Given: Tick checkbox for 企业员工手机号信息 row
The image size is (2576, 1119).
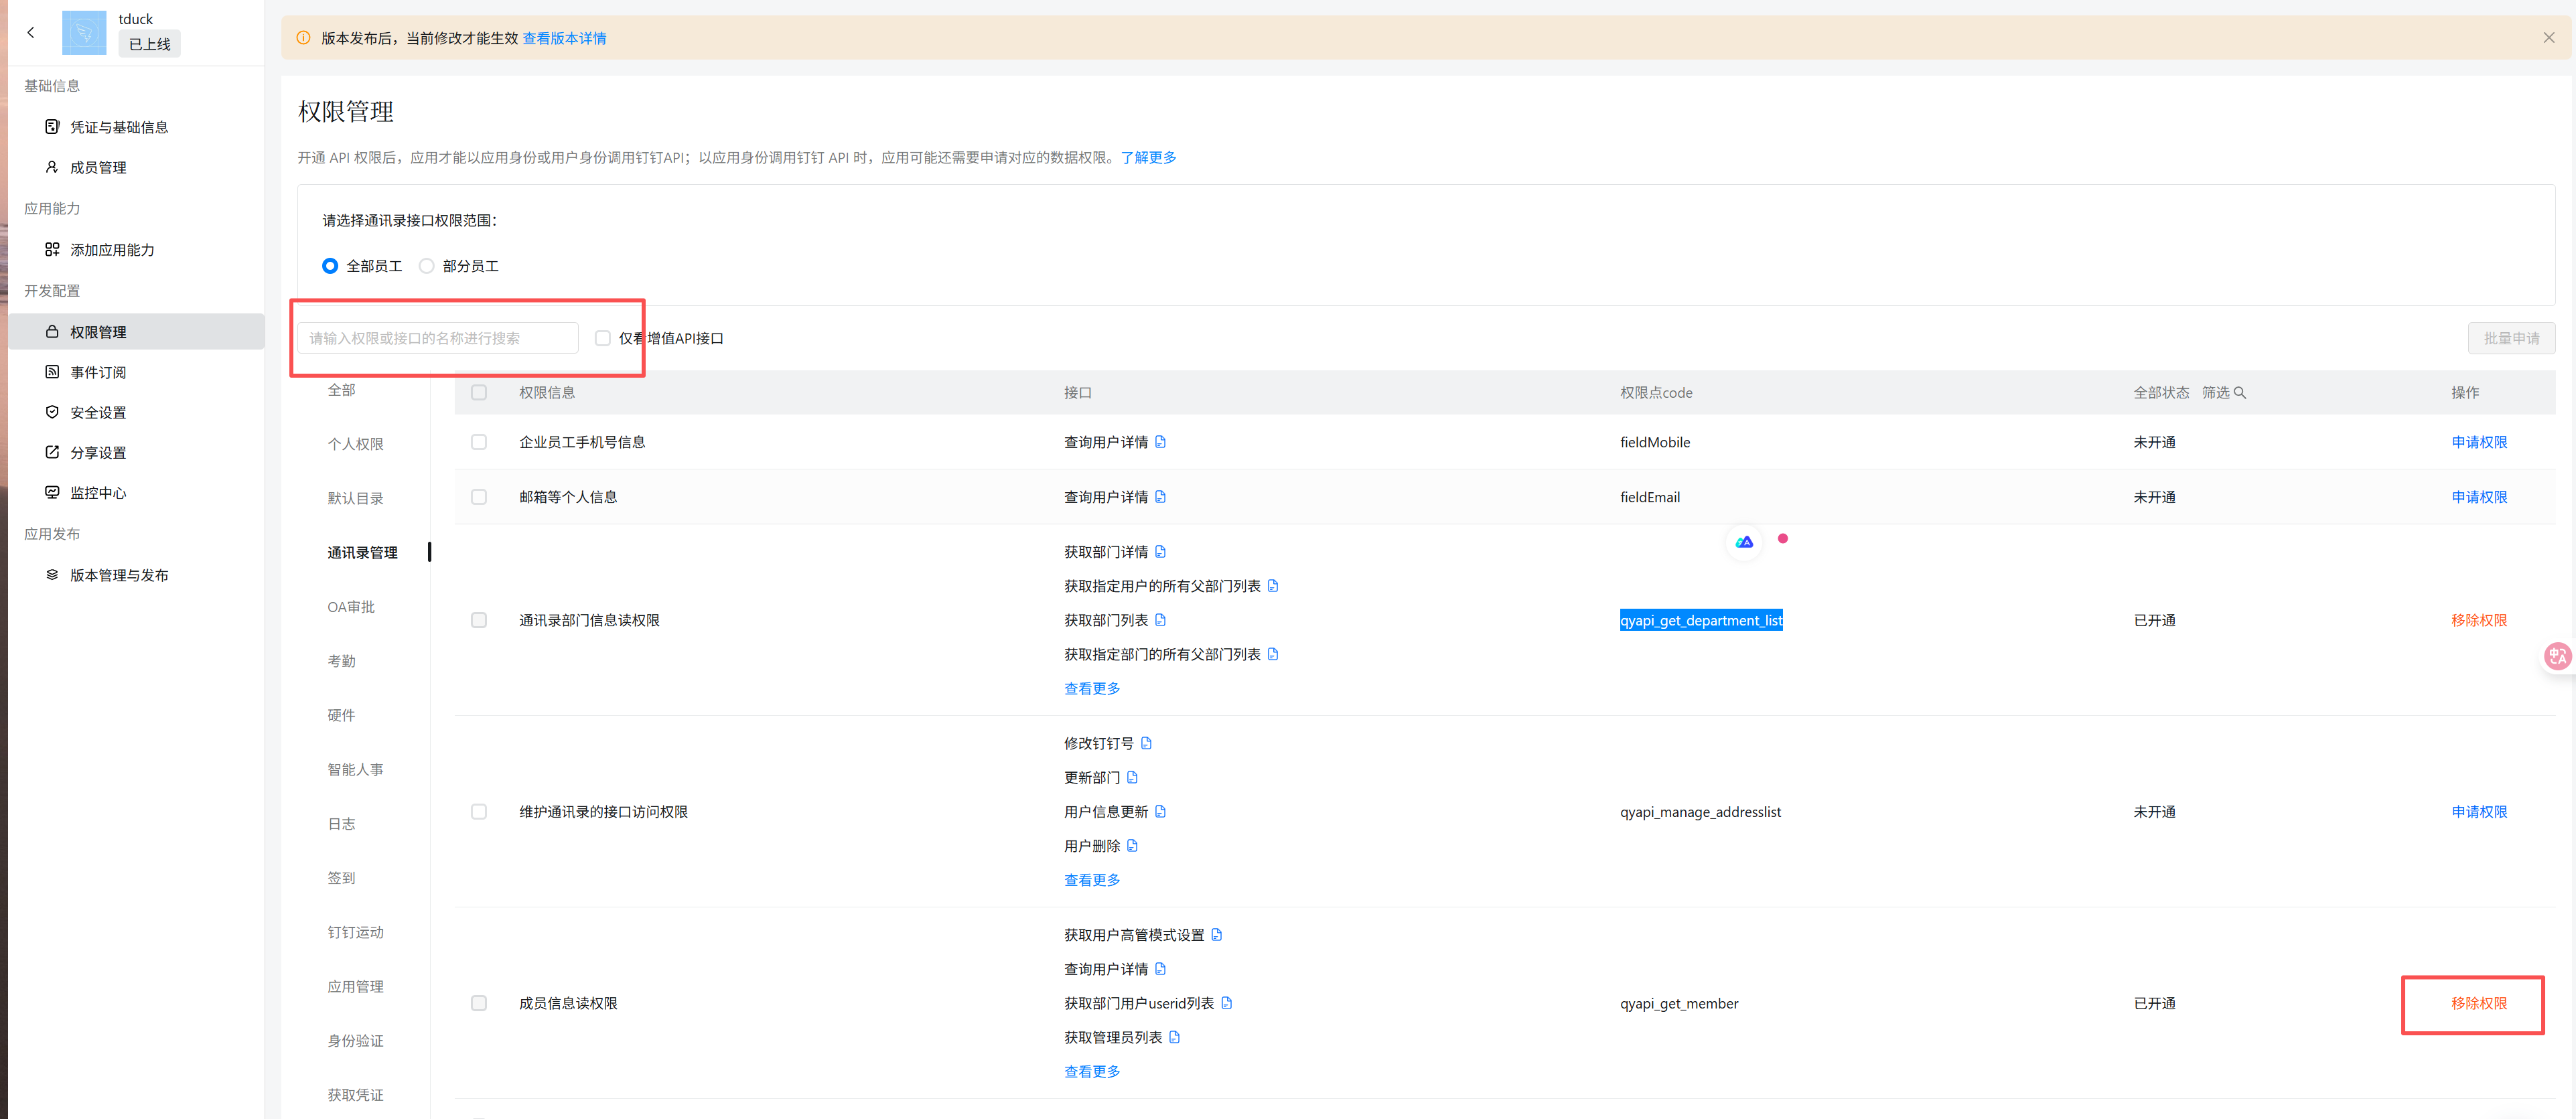Looking at the screenshot, I should [479, 442].
